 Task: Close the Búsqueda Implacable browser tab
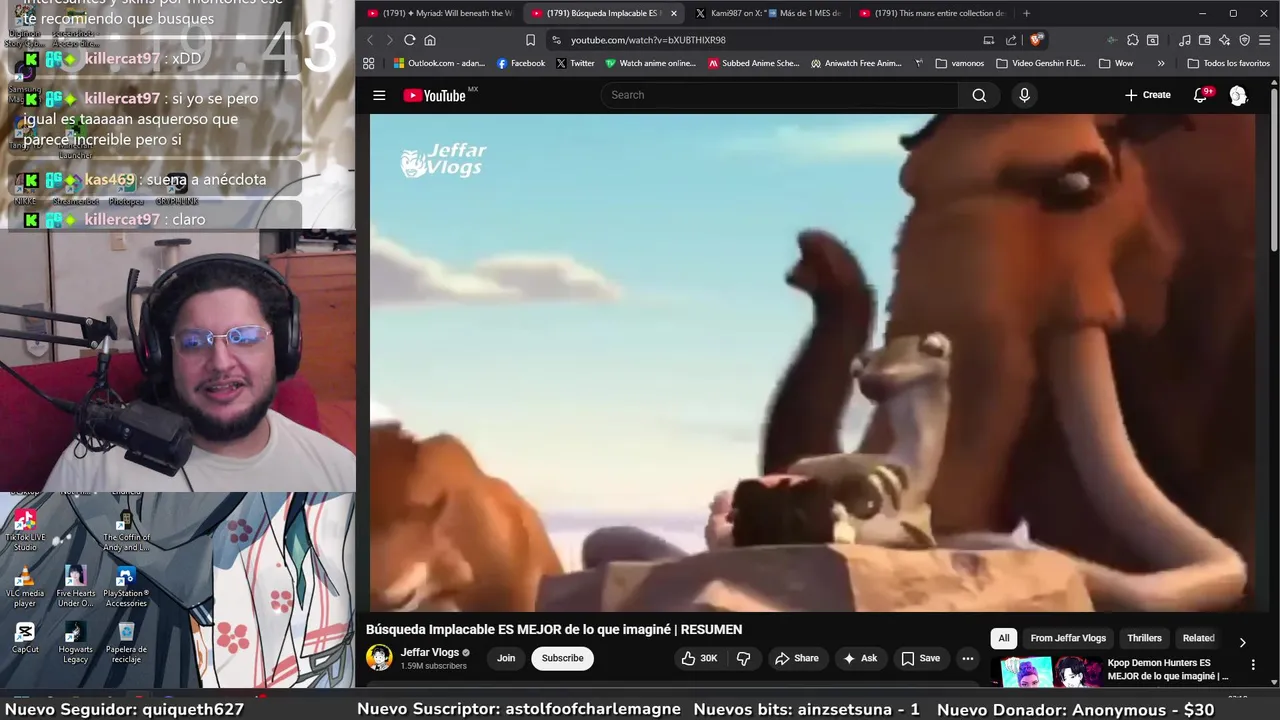[x=673, y=13]
